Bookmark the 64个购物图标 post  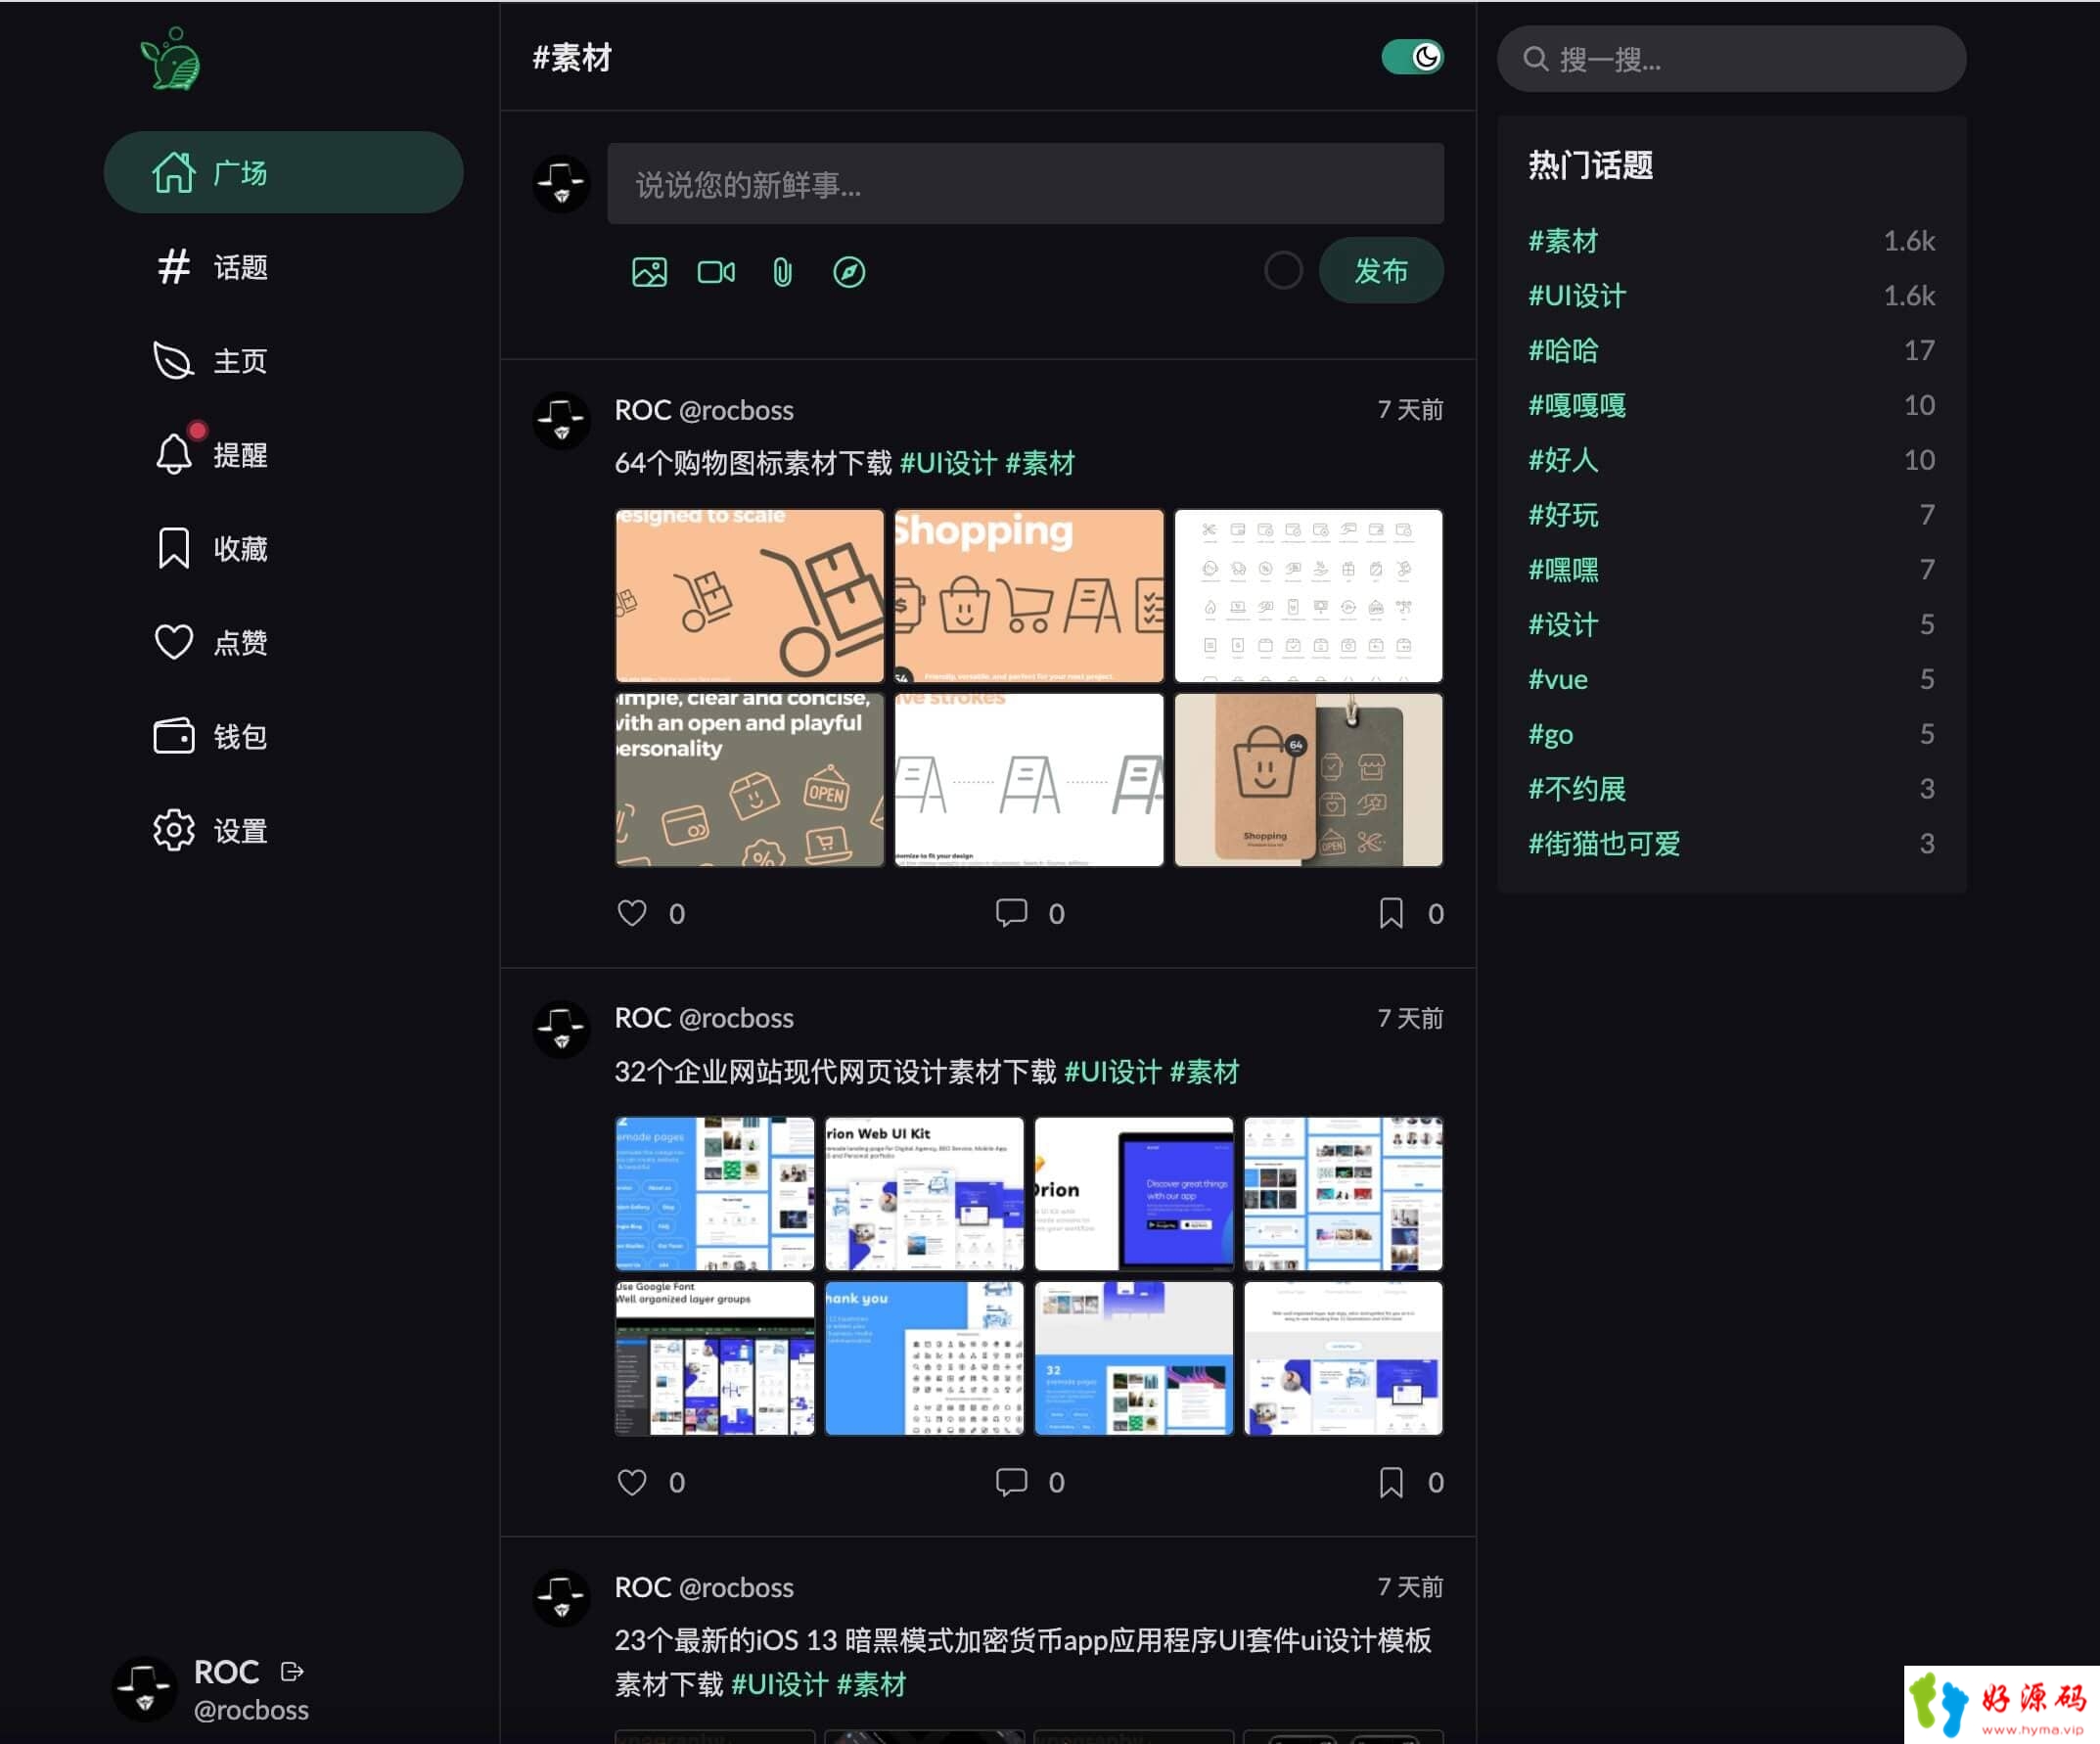[x=1391, y=912]
